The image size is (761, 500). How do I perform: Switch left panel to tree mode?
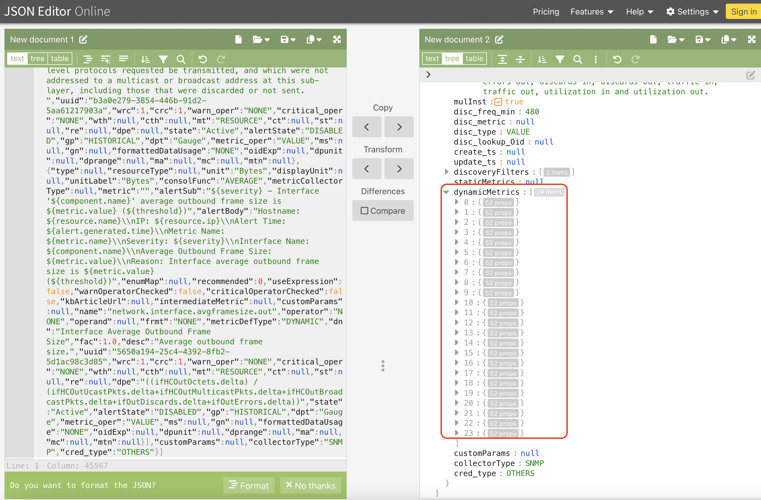38,59
